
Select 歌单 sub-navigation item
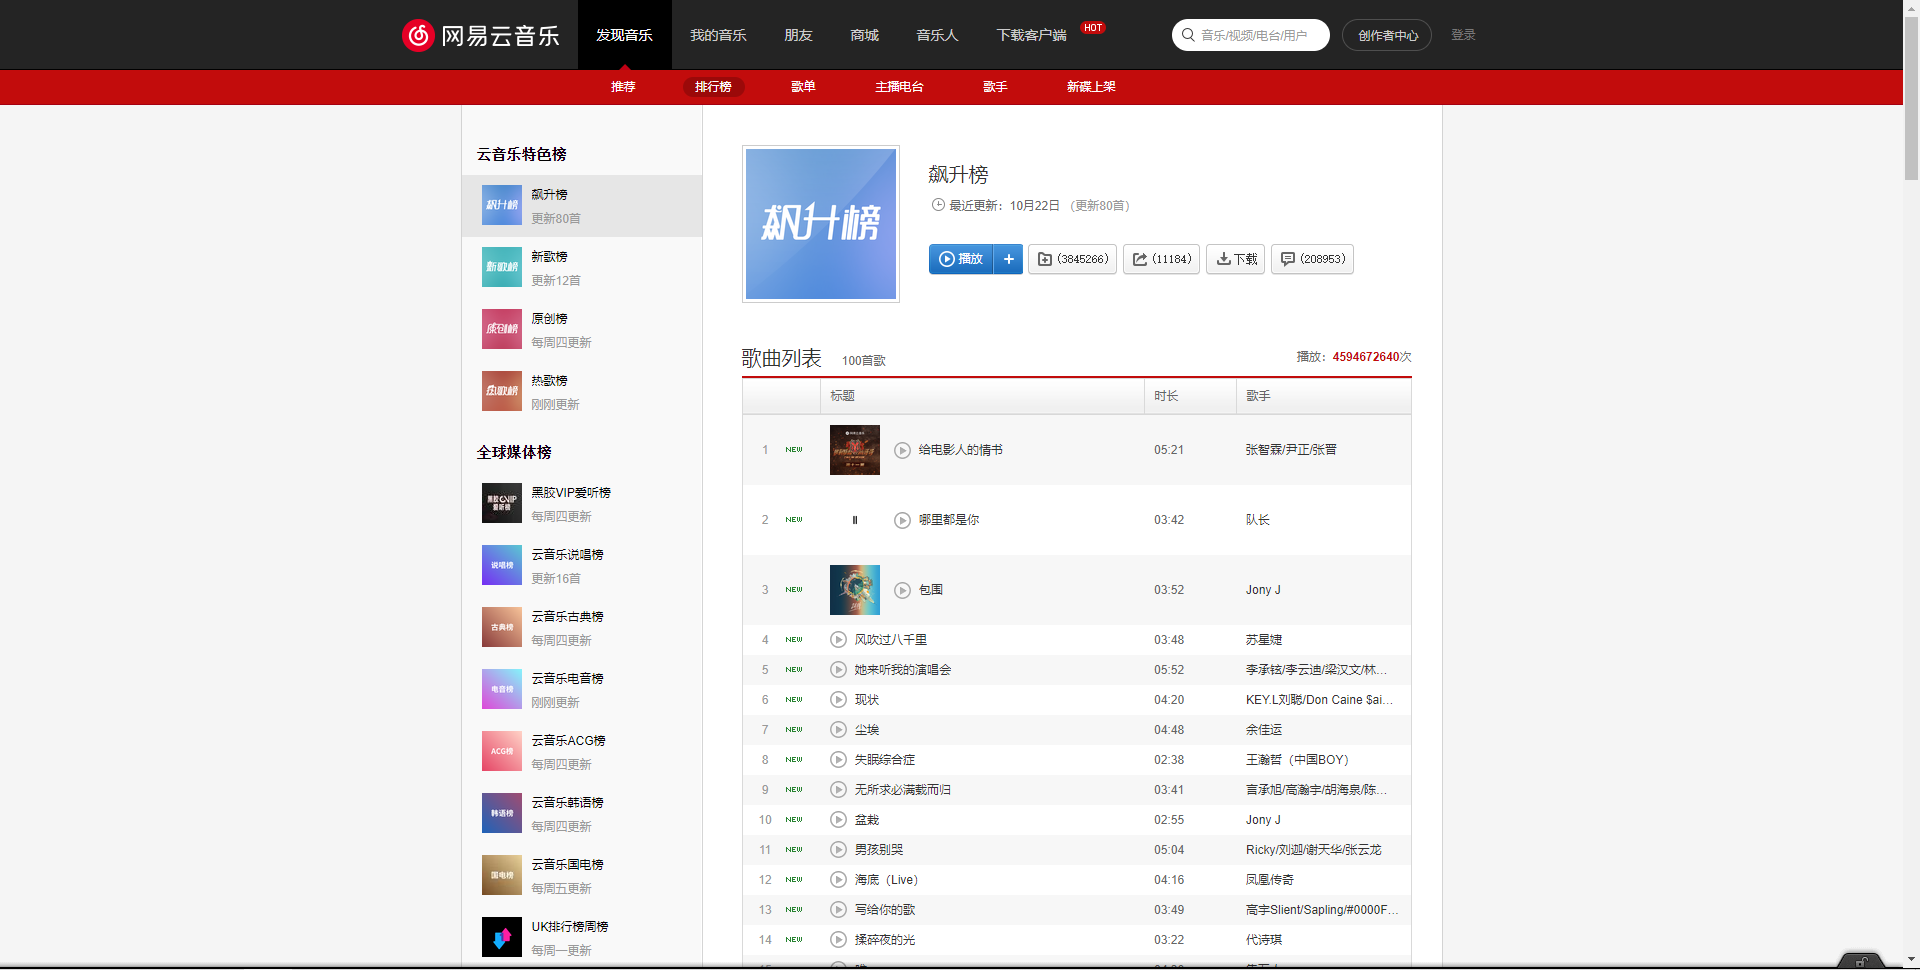804,87
